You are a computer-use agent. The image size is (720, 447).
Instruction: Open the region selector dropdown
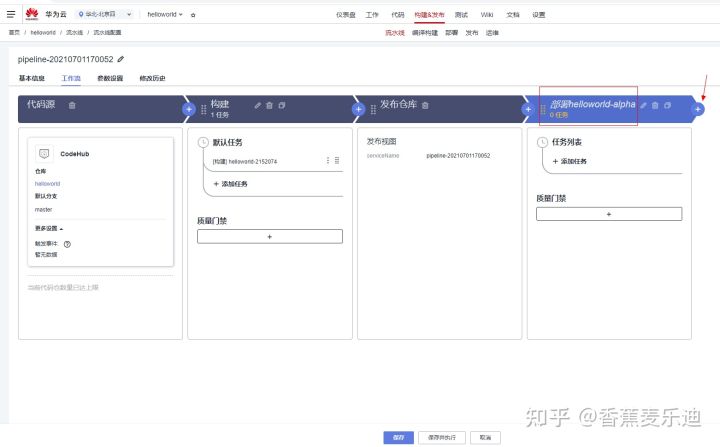pyautogui.click(x=105, y=14)
